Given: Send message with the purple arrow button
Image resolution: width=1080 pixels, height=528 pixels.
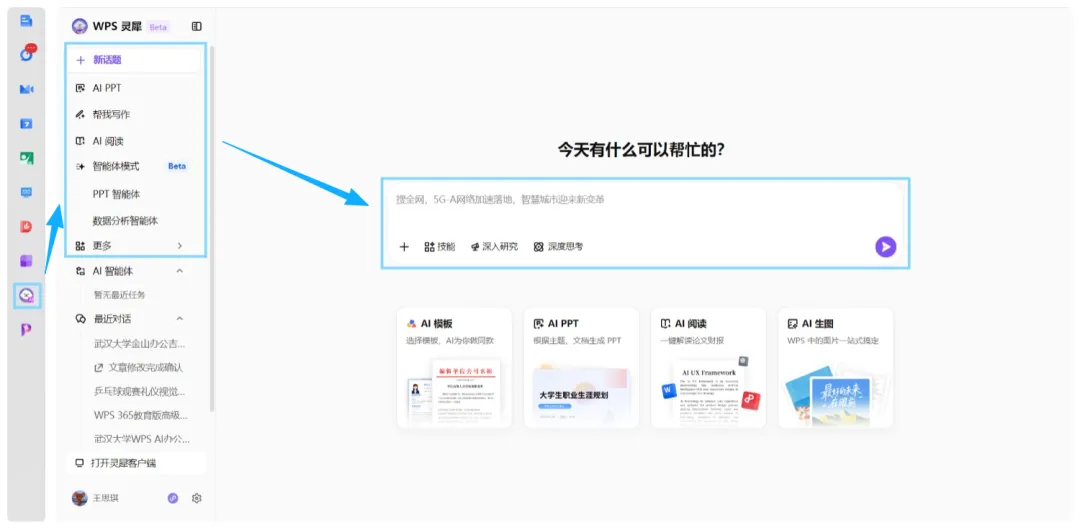Looking at the screenshot, I should pos(886,246).
